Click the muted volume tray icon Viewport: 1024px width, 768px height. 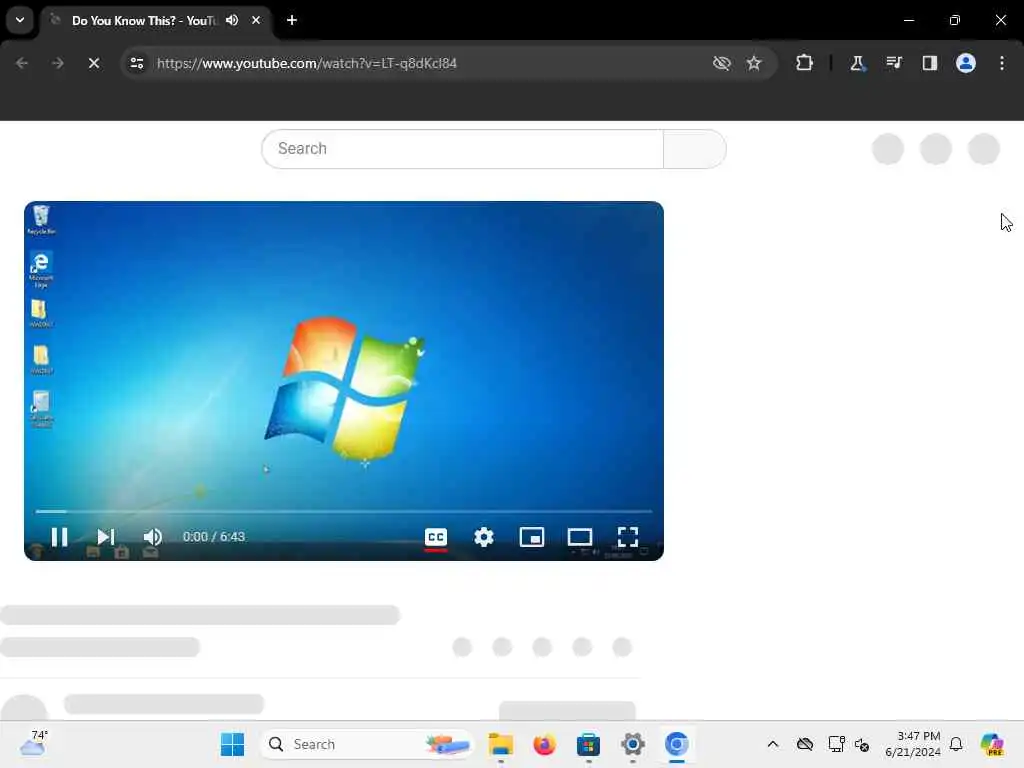(x=862, y=744)
